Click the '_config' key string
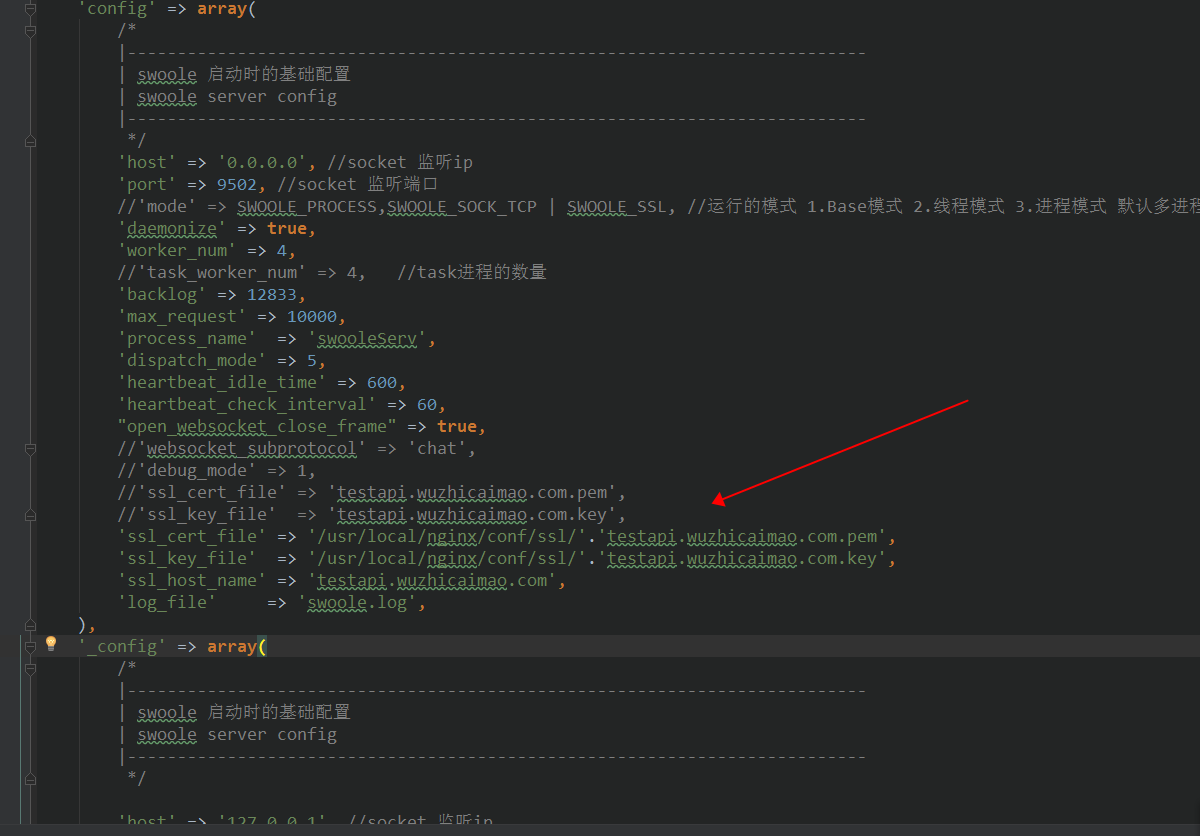This screenshot has height=836, width=1200. pos(123,647)
